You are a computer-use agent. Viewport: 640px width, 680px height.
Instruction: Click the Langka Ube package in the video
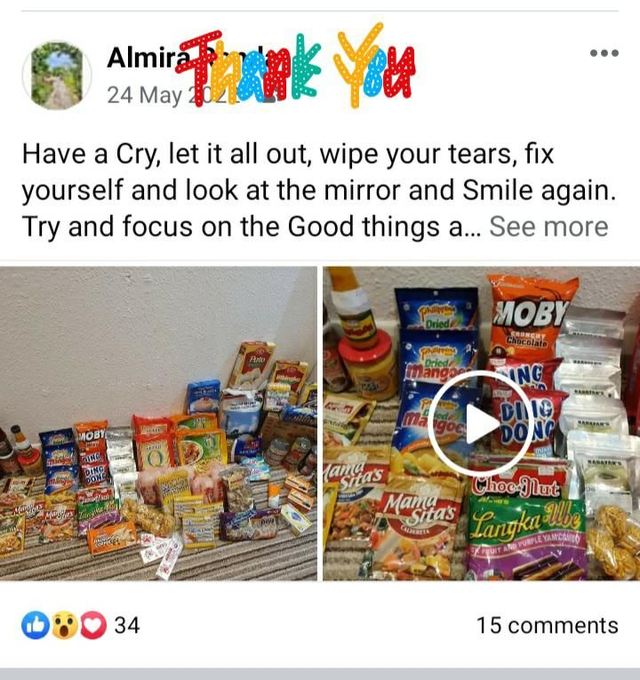pyautogui.click(x=526, y=536)
